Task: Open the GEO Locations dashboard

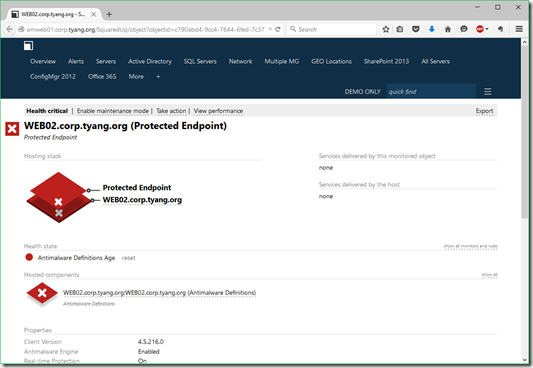Action: pos(331,61)
